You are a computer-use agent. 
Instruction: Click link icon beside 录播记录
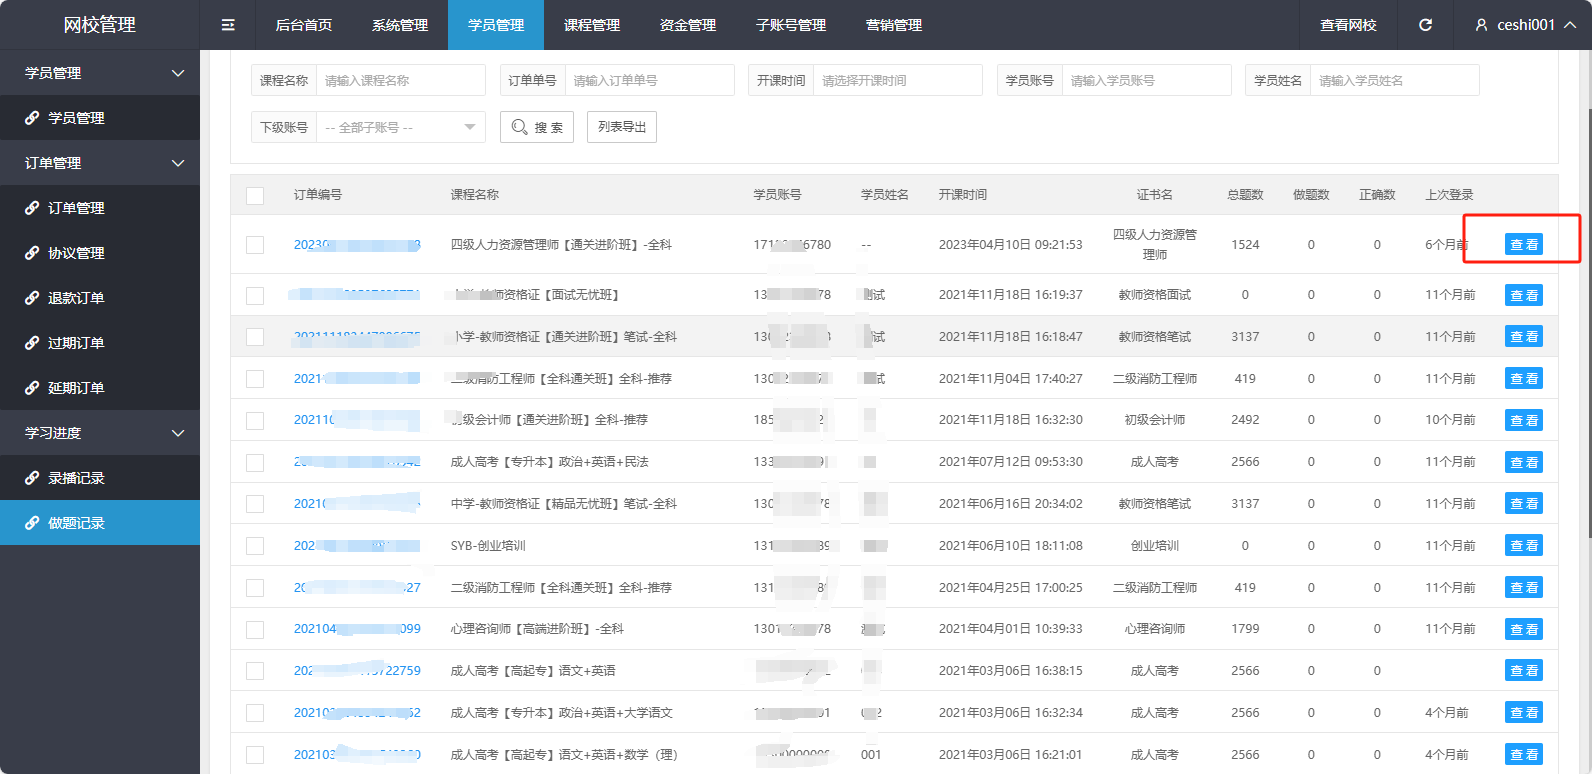pyautogui.click(x=32, y=478)
